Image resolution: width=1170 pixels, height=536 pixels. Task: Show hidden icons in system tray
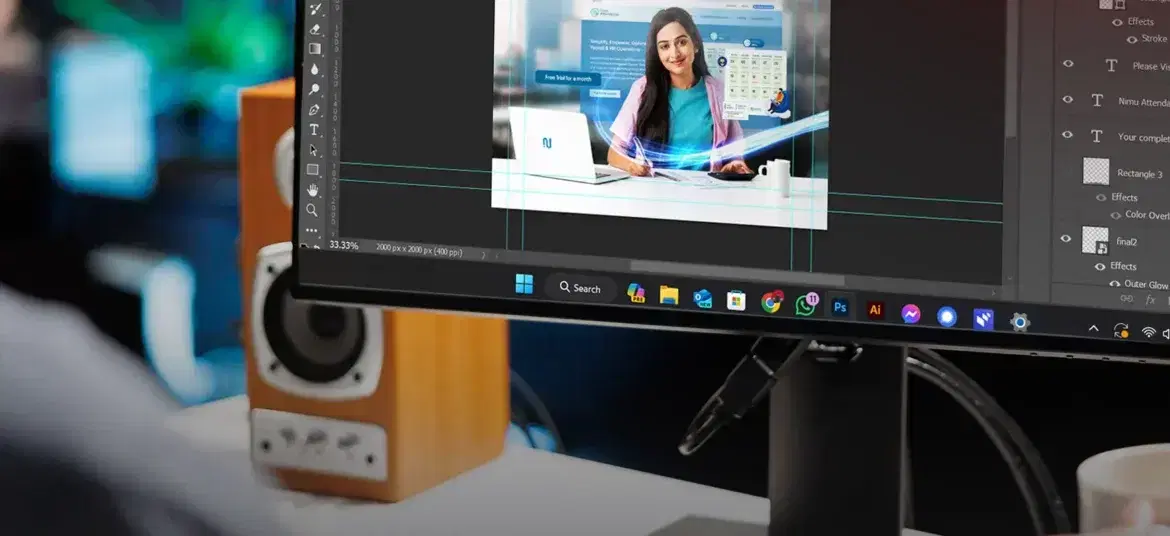(x=1093, y=329)
